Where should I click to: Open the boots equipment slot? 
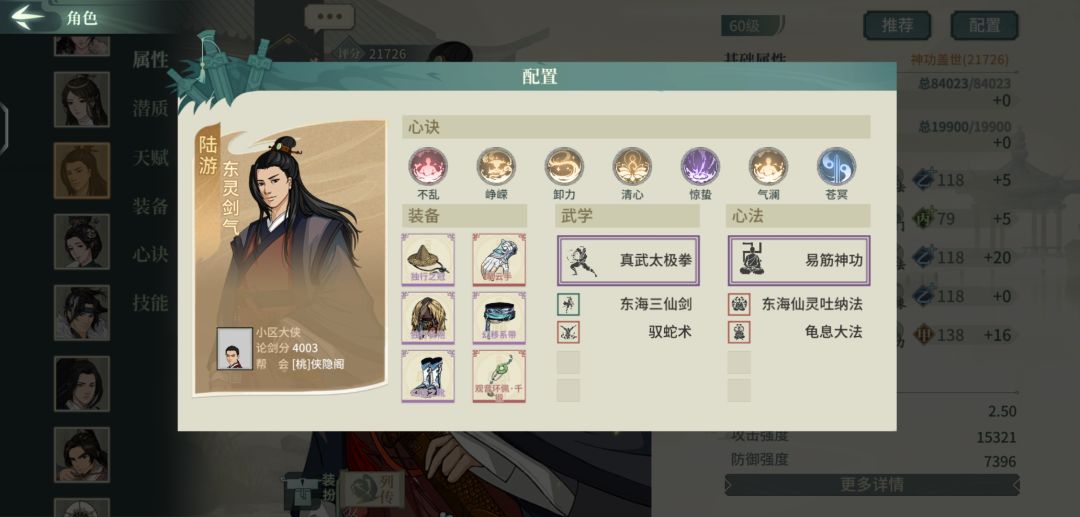(428, 376)
